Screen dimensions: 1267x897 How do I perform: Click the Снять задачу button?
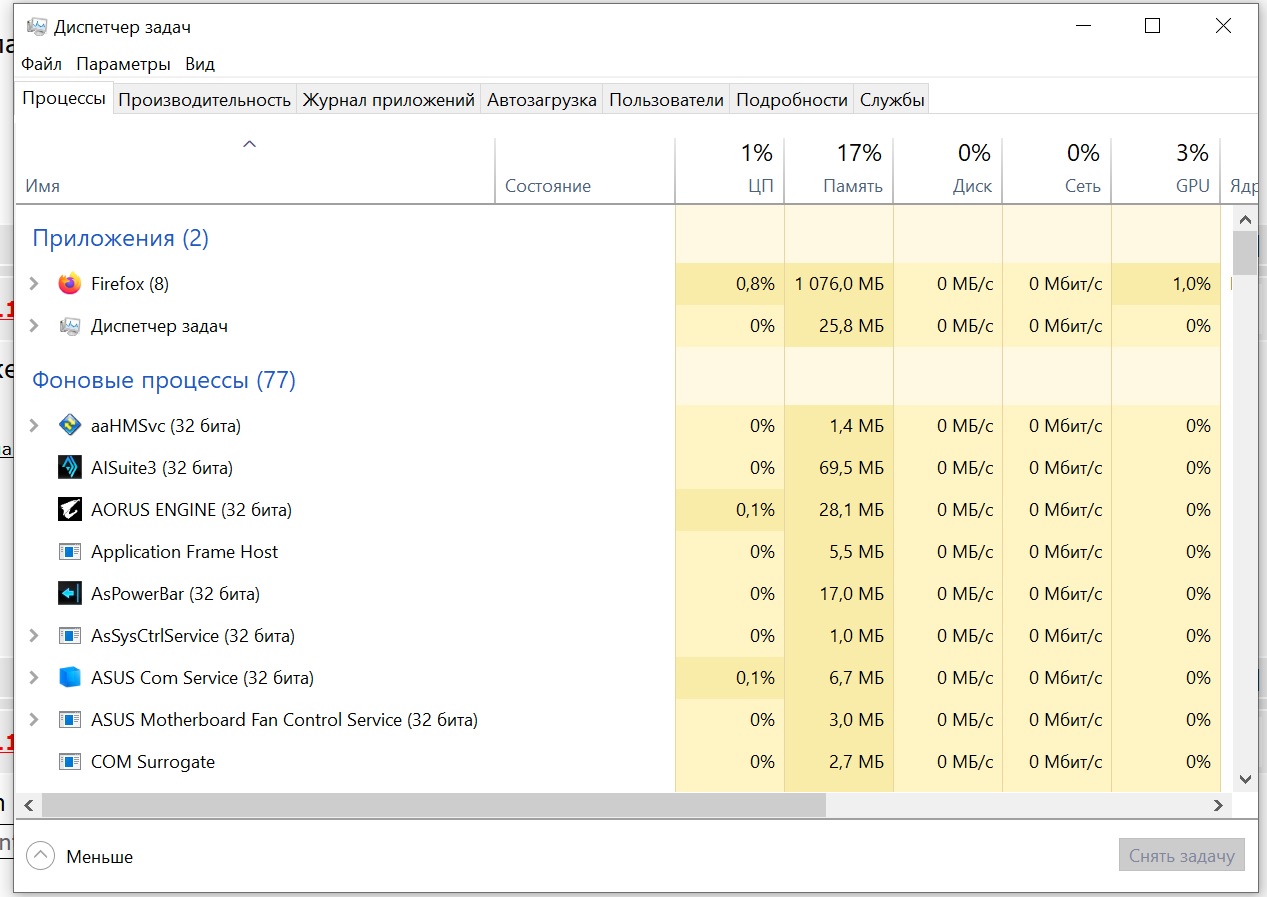[1181, 856]
